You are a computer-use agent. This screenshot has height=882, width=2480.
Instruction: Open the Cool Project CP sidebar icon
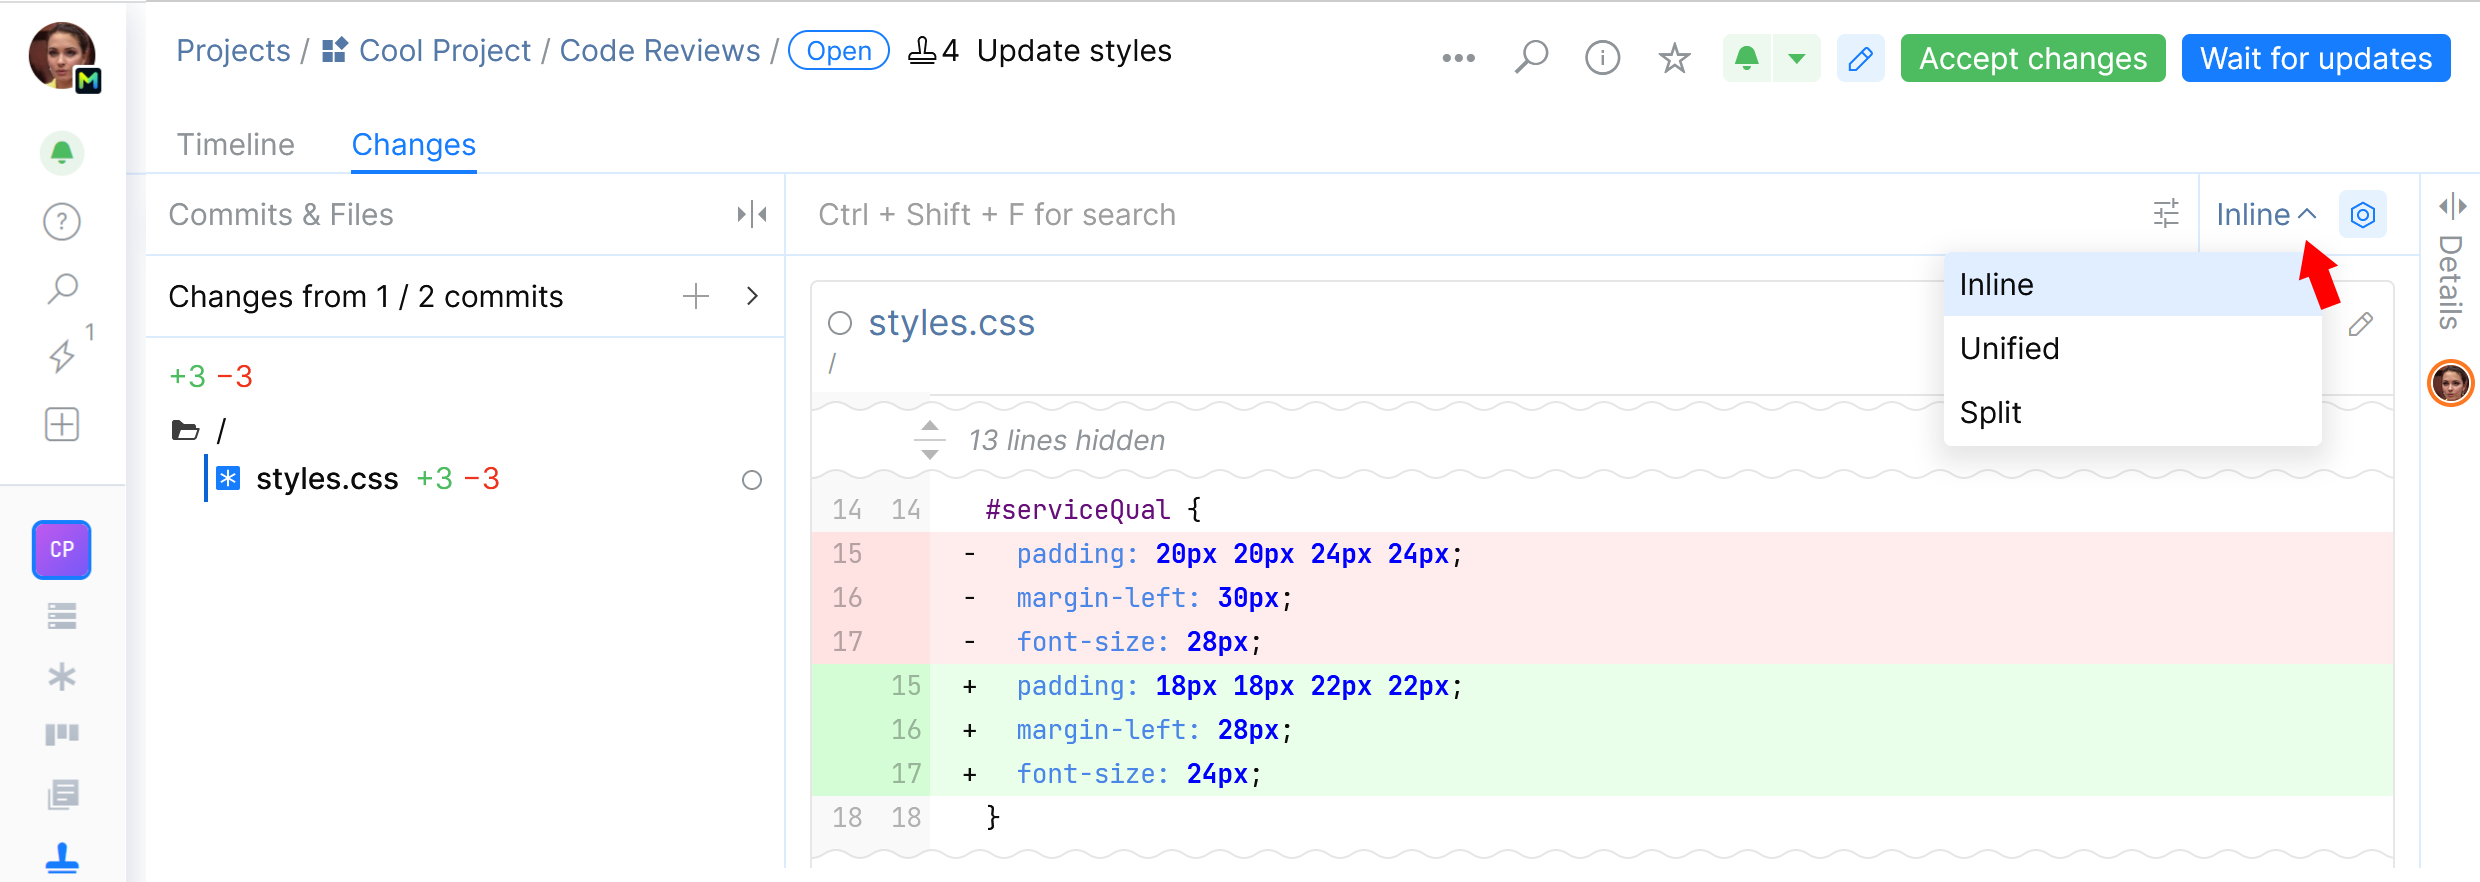tap(62, 550)
